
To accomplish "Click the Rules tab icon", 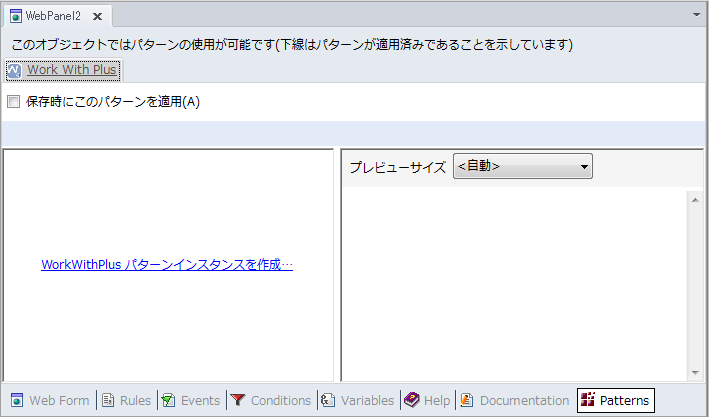I will (108, 400).
